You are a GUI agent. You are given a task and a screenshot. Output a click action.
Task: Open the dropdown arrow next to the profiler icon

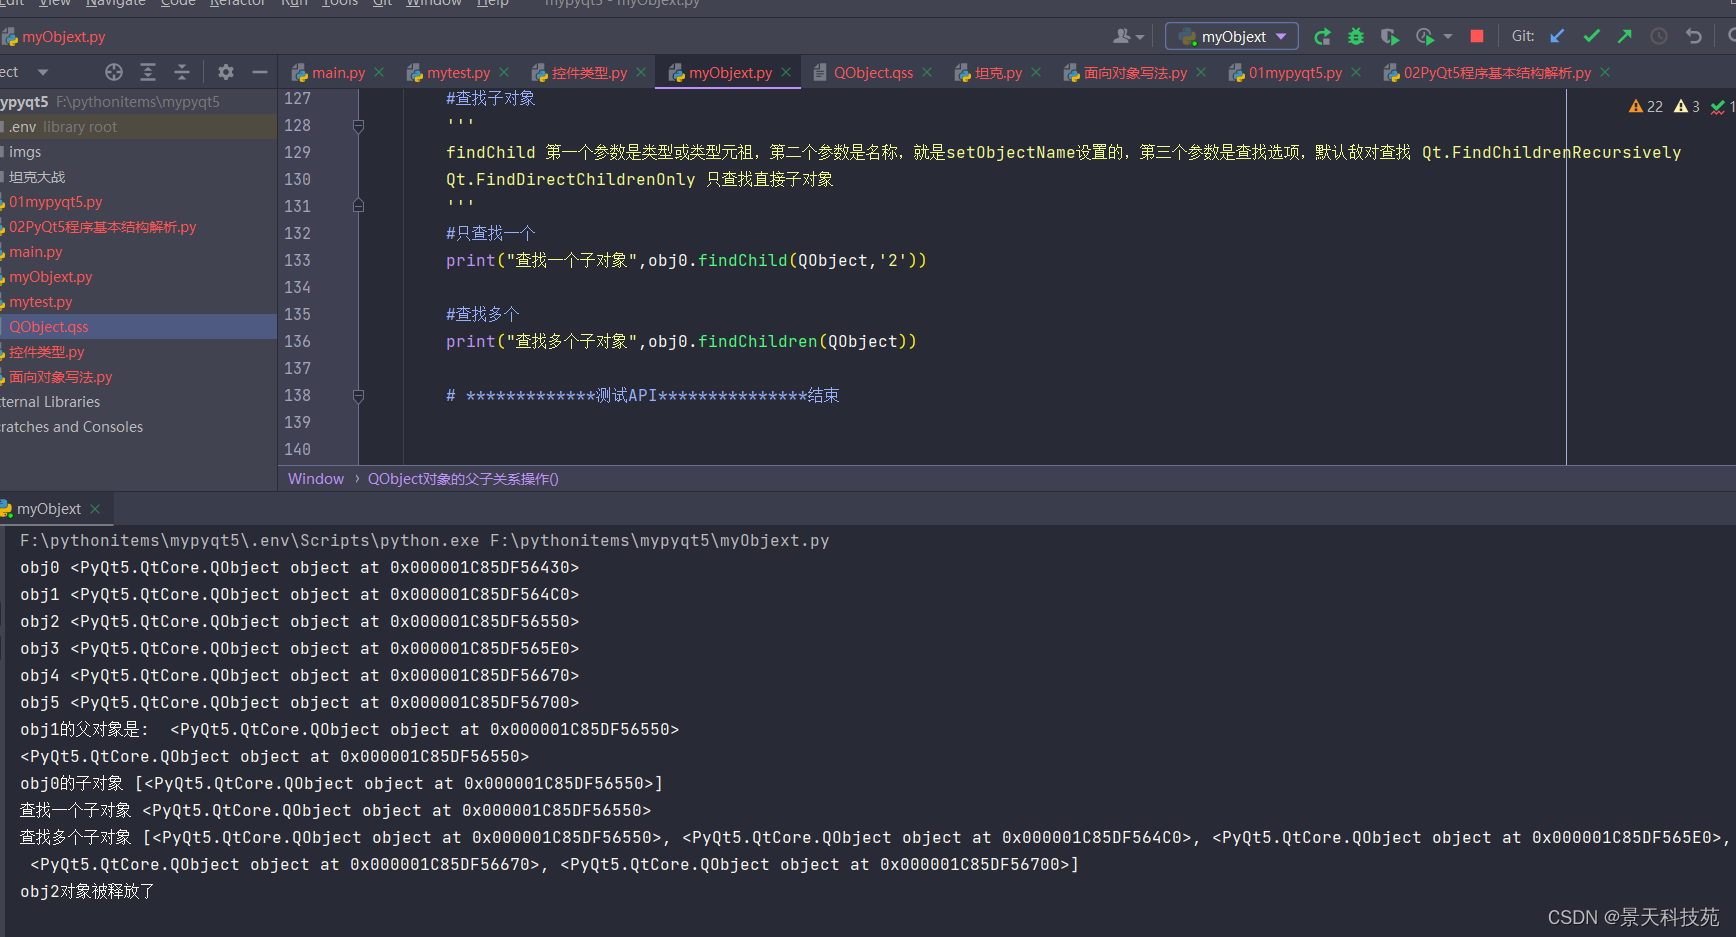tap(1448, 37)
